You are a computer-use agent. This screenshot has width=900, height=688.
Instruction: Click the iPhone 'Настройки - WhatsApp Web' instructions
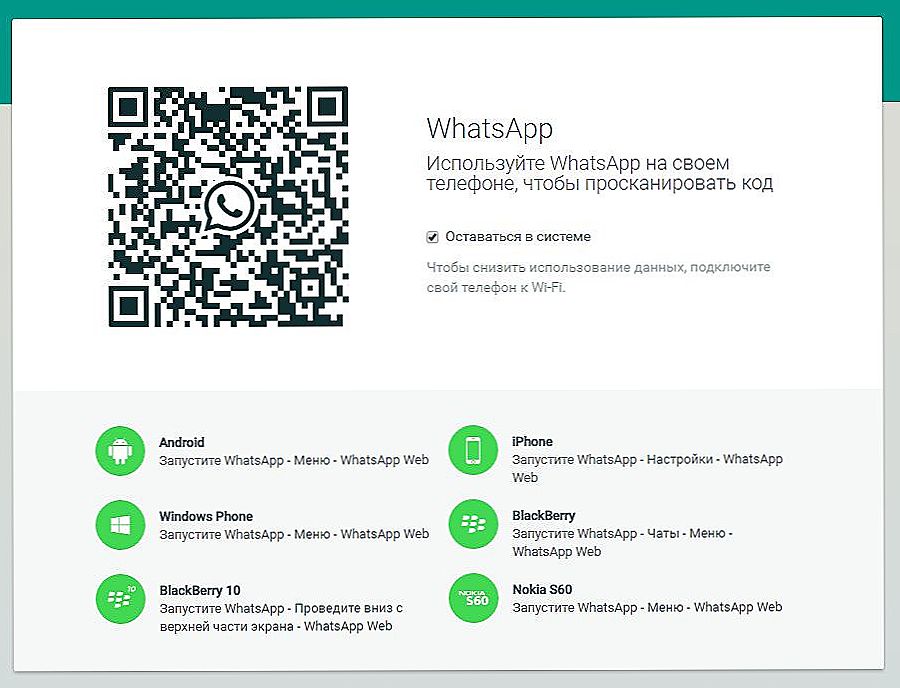click(x=647, y=468)
